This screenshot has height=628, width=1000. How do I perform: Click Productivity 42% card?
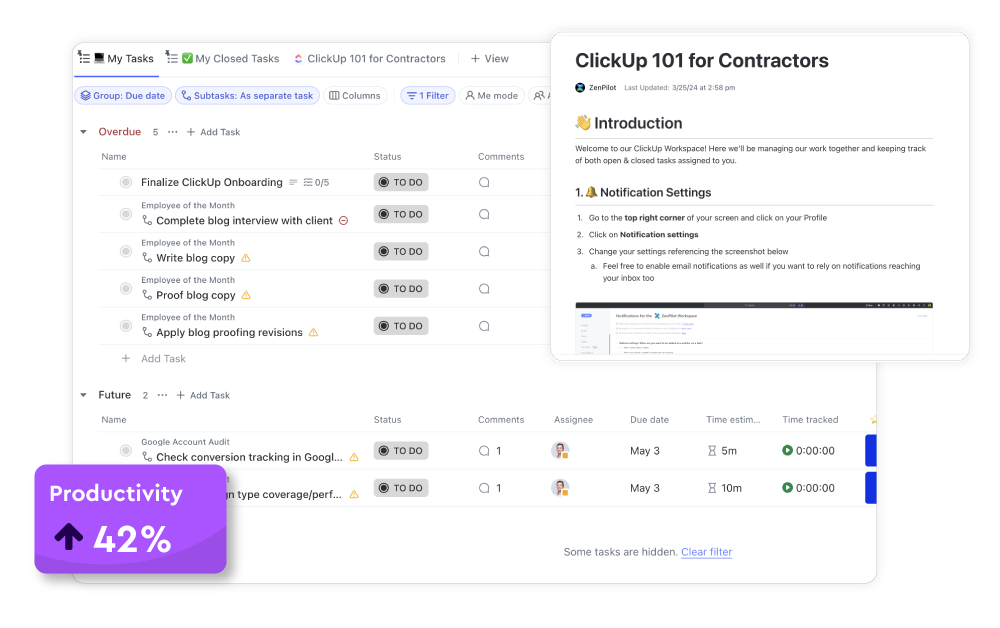[130, 519]
